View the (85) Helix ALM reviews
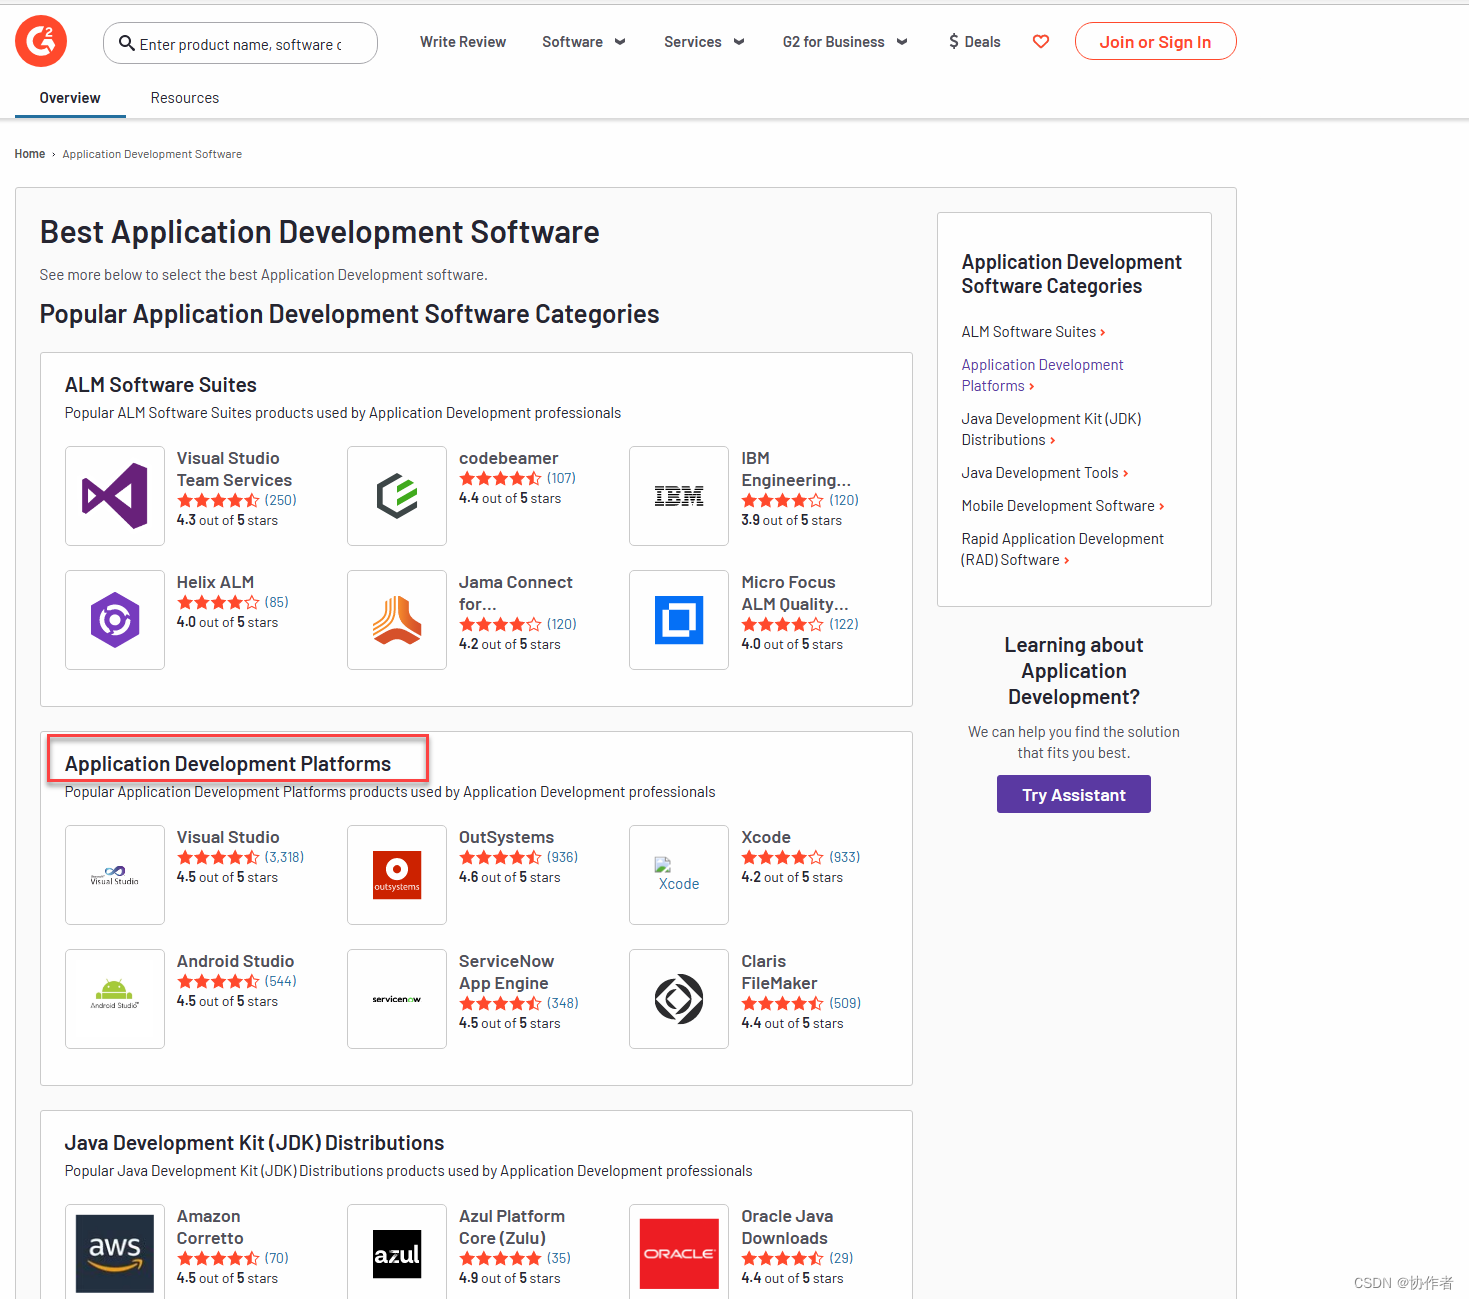This screenshot has width=1469, height=1299. pos(277,602)
